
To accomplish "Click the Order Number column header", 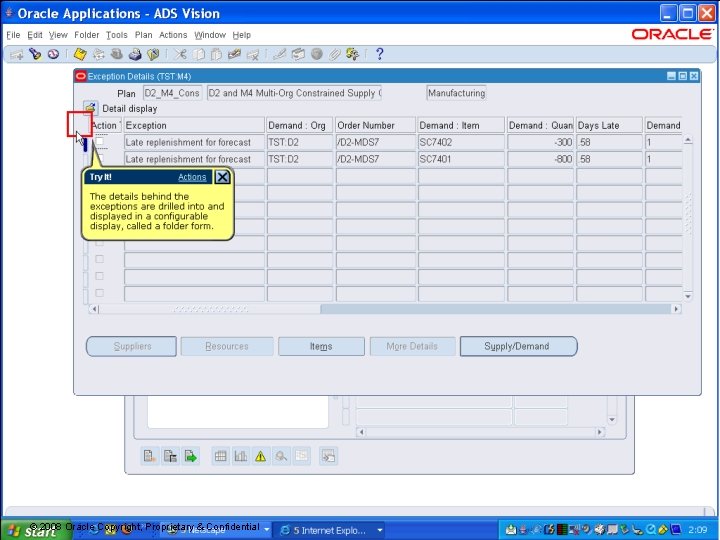I will point(375,125).
